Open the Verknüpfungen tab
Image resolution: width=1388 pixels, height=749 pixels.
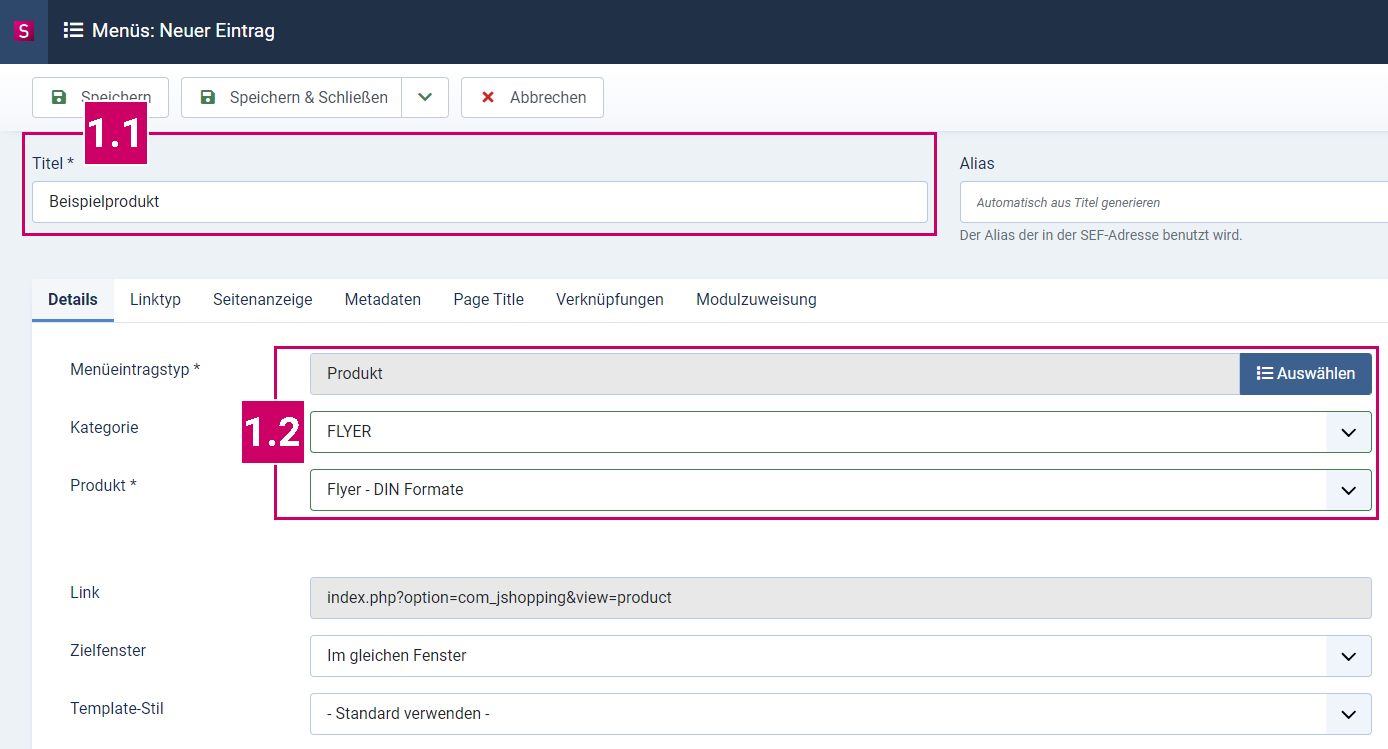(x=610, y=300)
